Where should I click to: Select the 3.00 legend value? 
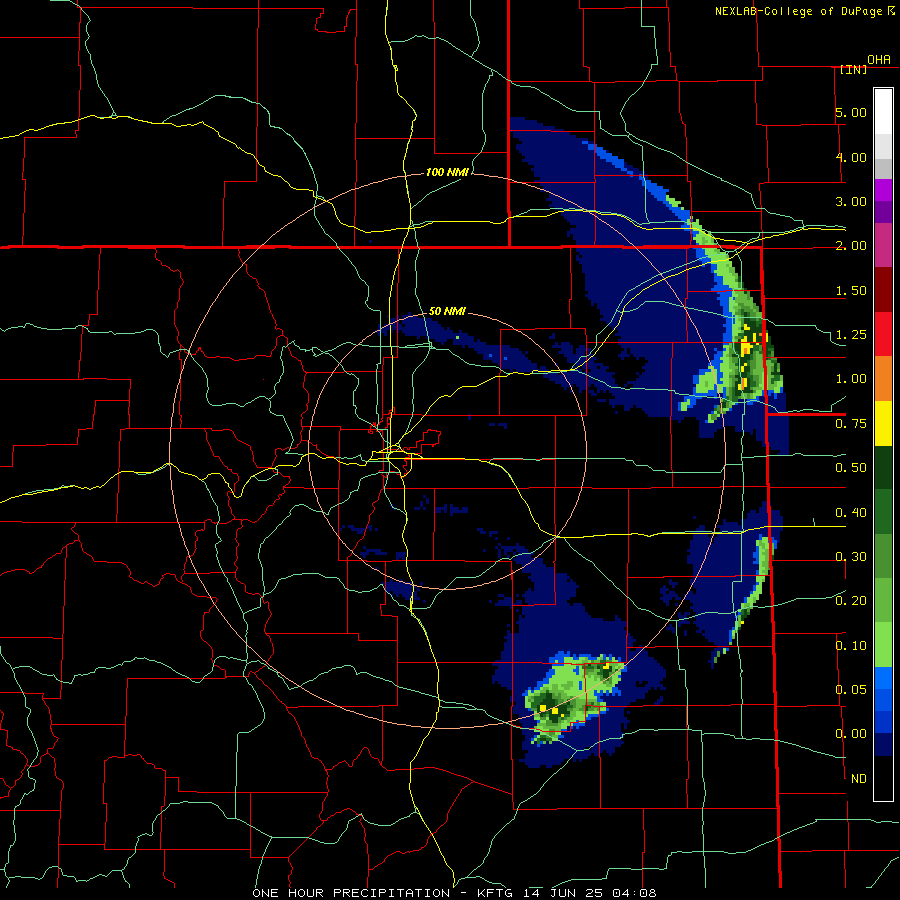click(851, 201)
